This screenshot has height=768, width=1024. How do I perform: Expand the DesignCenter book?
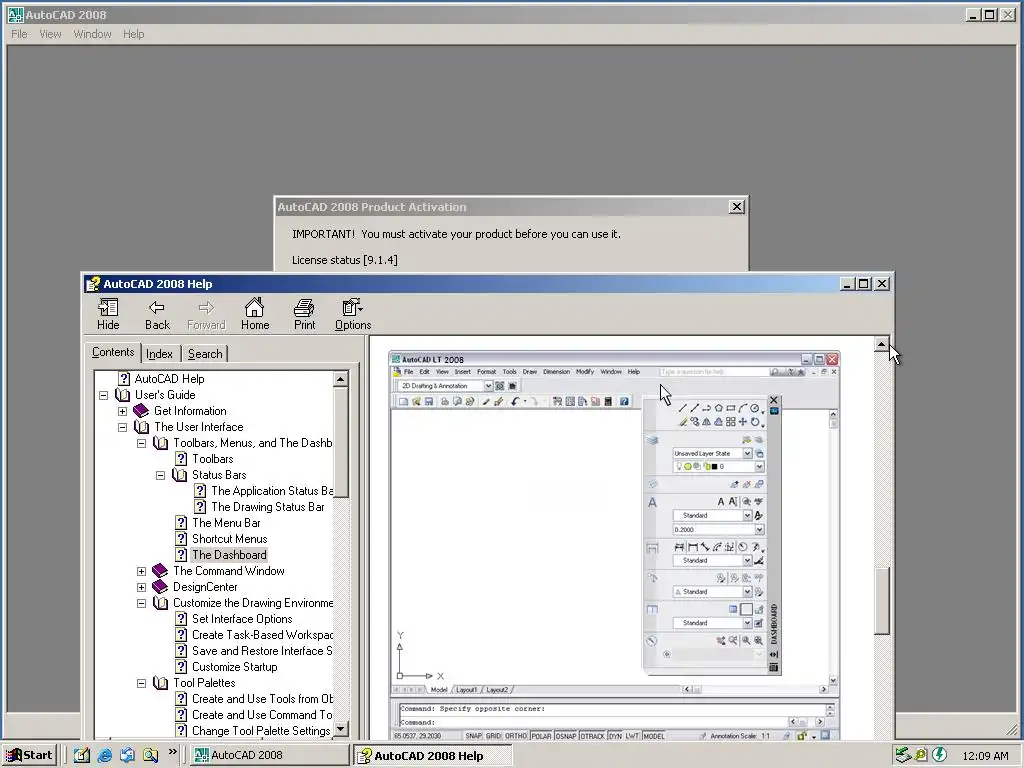[x=141, y=587]
